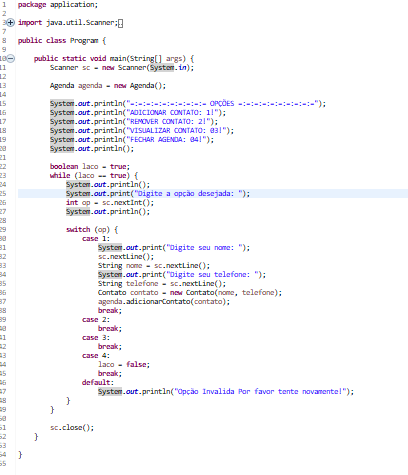The image size is (408, 475).
Task: Click the OPÇÕES println line
Action: pyautogui.click(x=188, y=104)
